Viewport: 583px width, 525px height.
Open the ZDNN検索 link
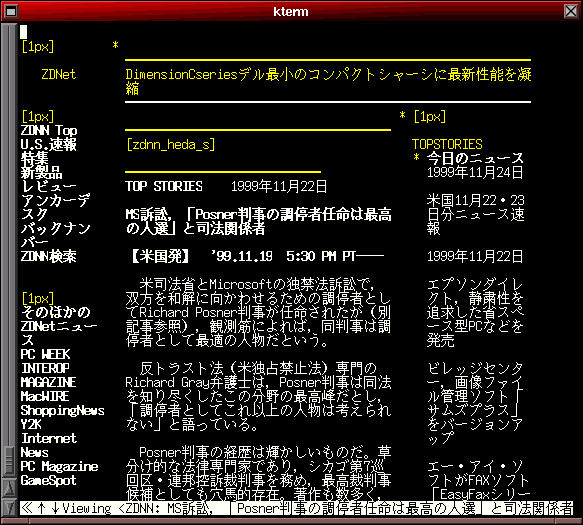[49, 257]
